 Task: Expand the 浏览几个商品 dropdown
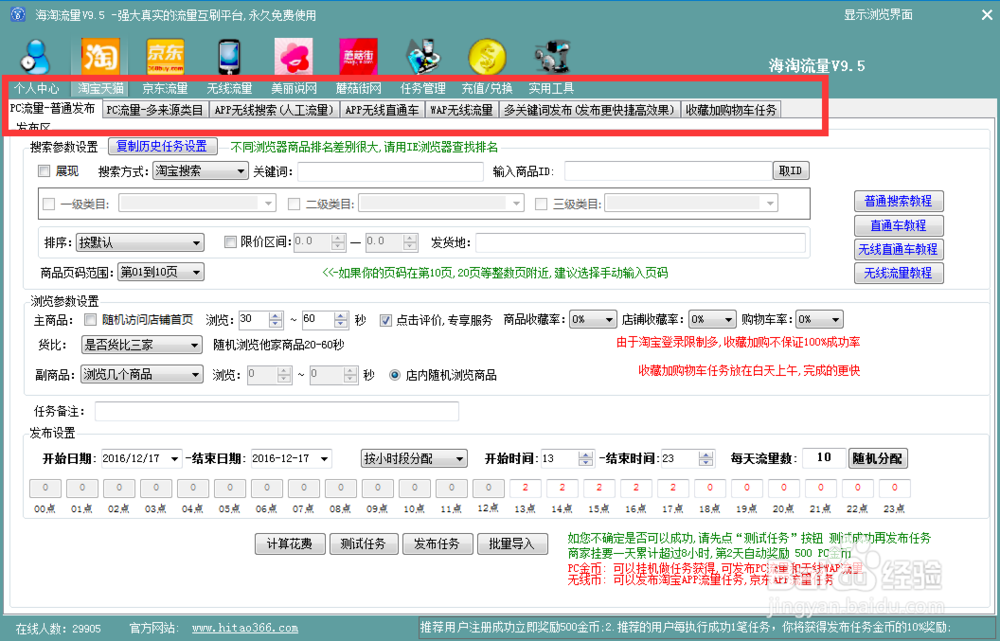pyautogui.click(x=142, y=374)
